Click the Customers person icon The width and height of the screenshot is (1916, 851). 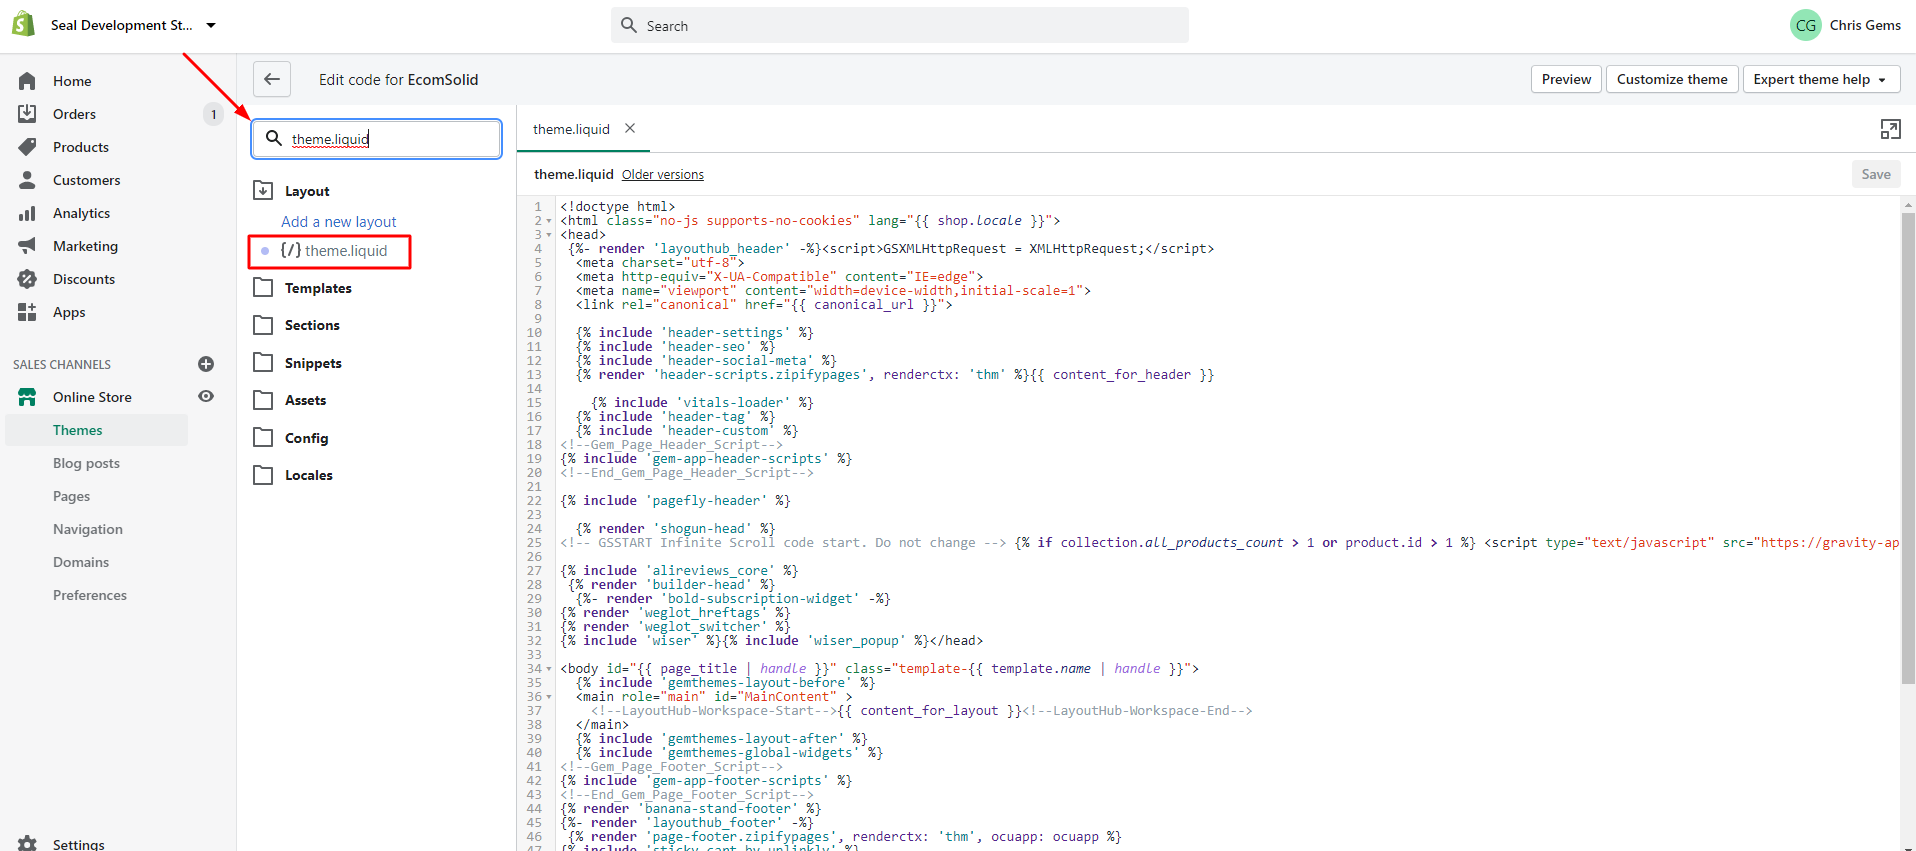(x=27, y=180)
